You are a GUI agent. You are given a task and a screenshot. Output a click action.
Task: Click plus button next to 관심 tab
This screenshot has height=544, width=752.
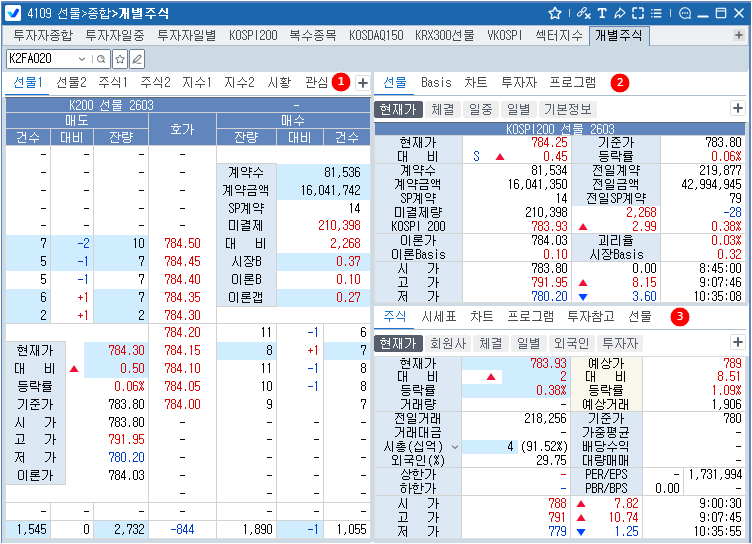[362, 82]
